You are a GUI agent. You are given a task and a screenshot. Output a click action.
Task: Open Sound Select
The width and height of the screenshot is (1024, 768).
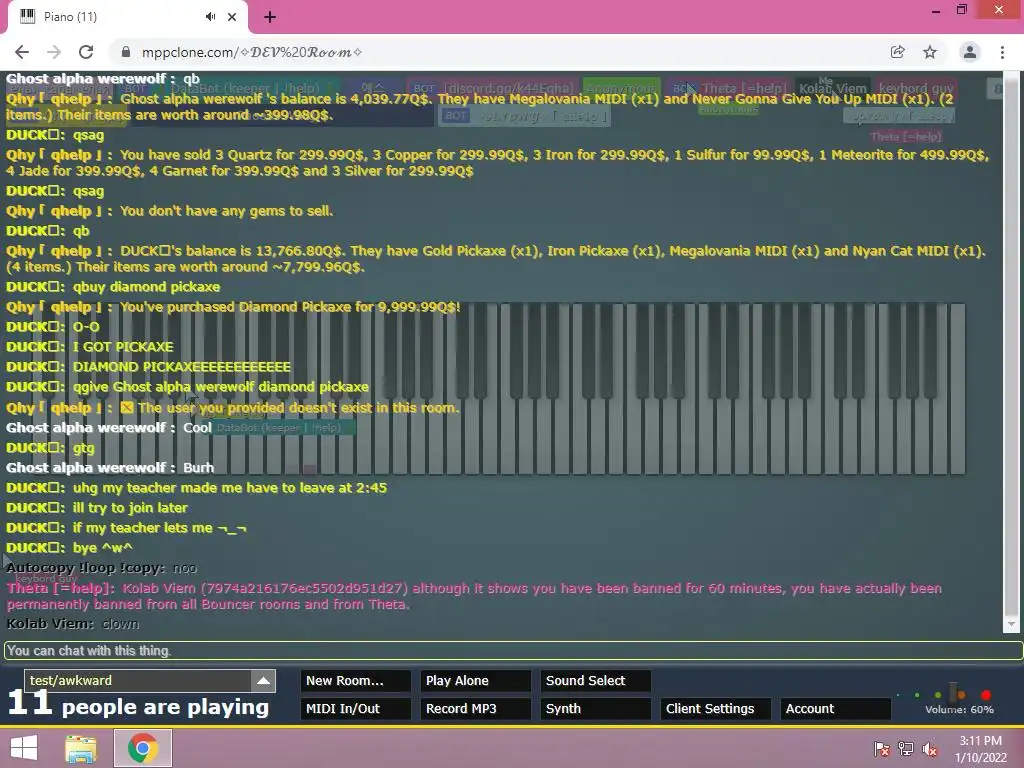[x=596, y=680]
